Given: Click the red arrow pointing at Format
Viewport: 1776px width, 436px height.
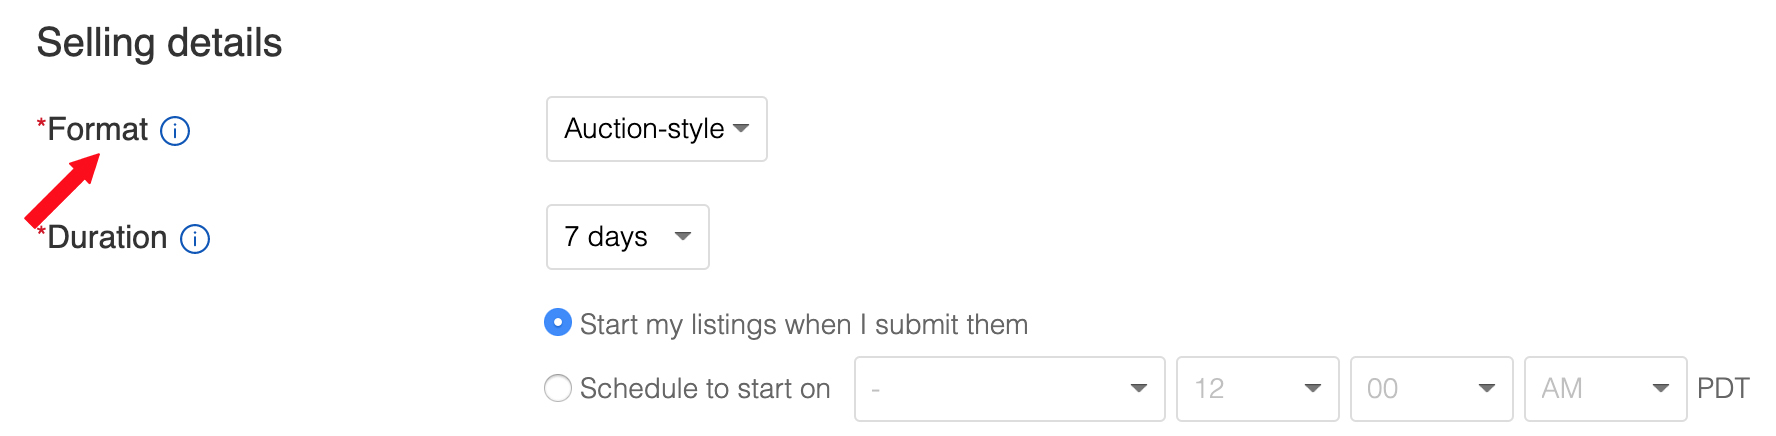Looking at the screenshot, I should click(x=62, y=190).
